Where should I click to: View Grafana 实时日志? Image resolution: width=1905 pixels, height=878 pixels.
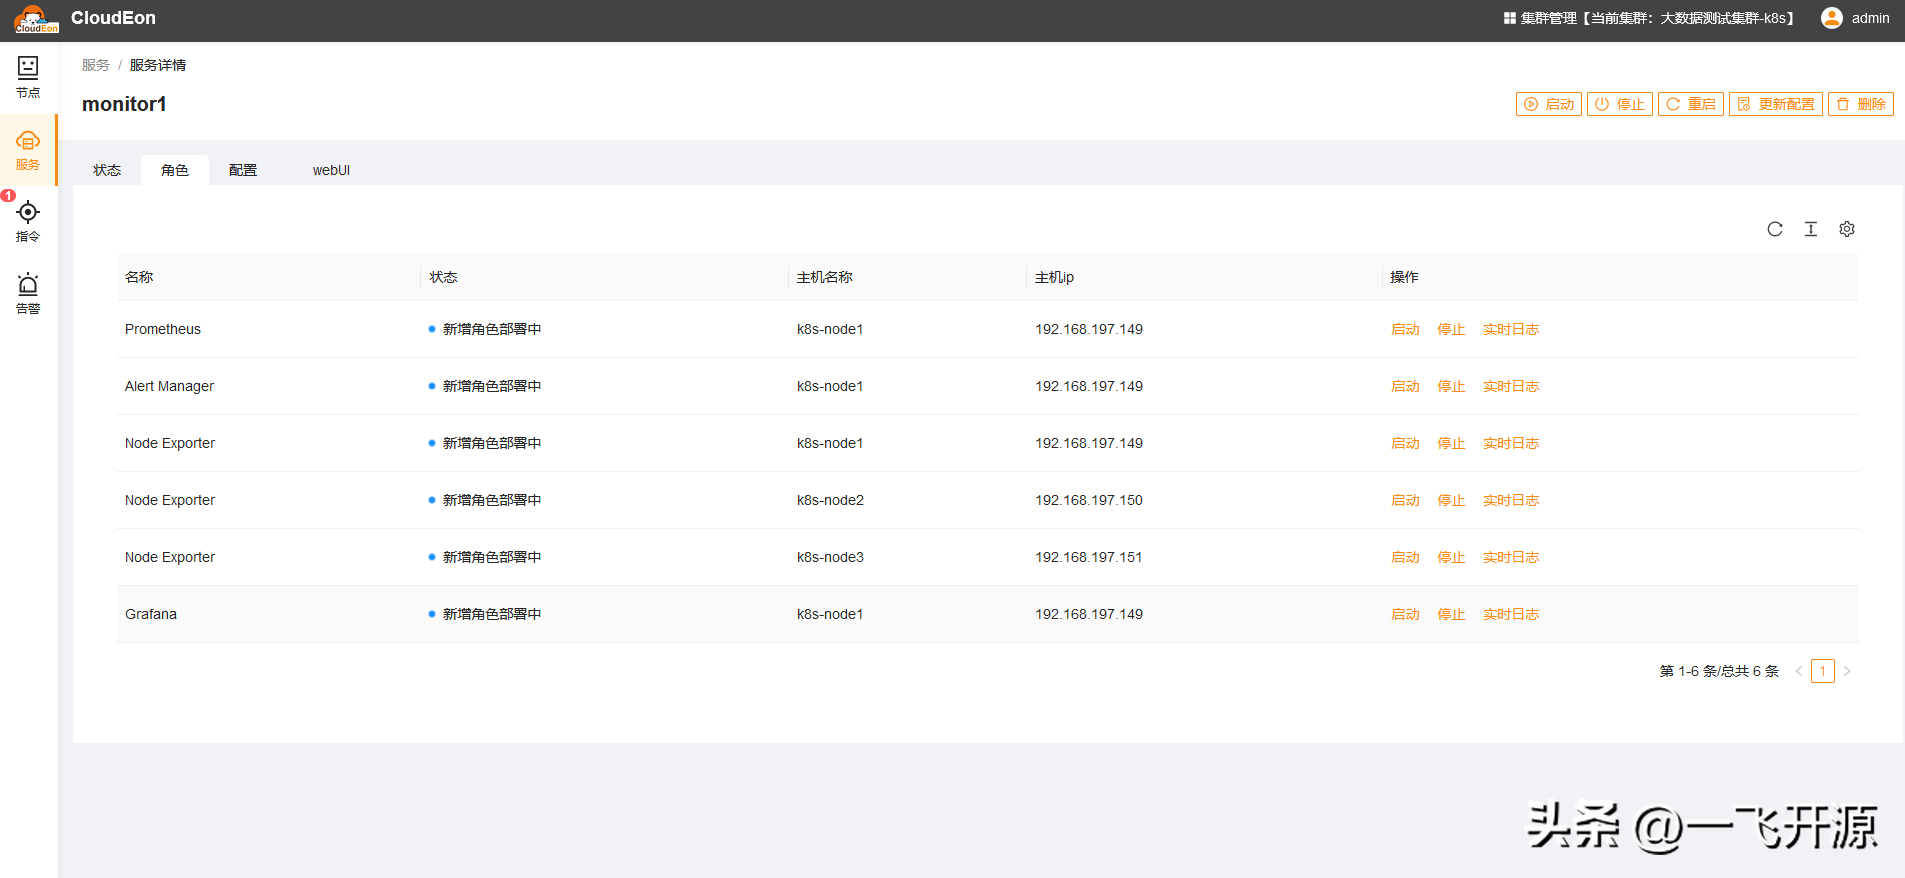click(1511, 614)
